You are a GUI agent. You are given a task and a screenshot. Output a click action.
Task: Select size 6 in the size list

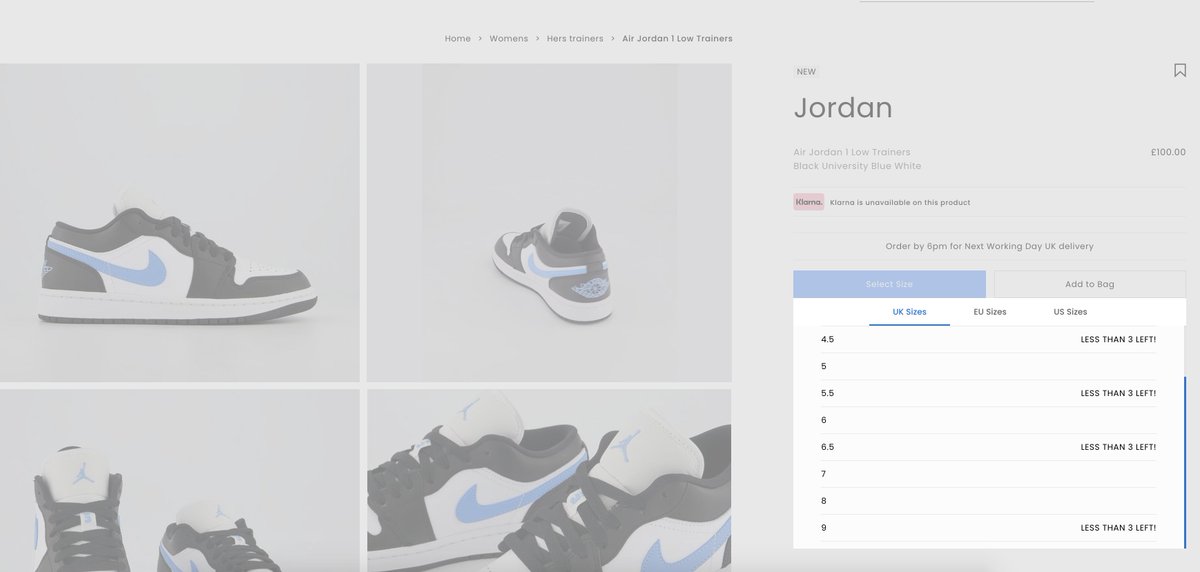[988, 420]
